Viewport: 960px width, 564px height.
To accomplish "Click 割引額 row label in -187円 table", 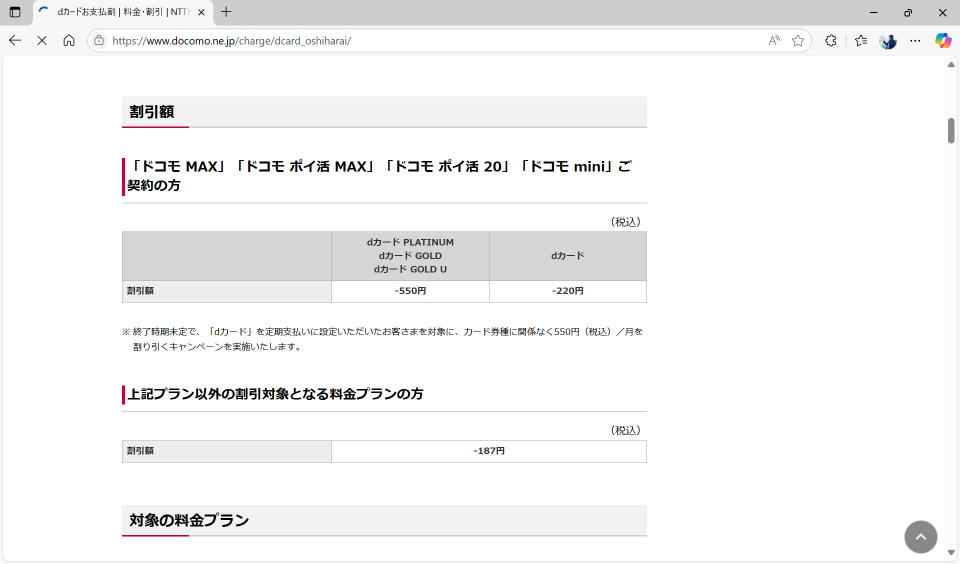I will coord(227,451).
